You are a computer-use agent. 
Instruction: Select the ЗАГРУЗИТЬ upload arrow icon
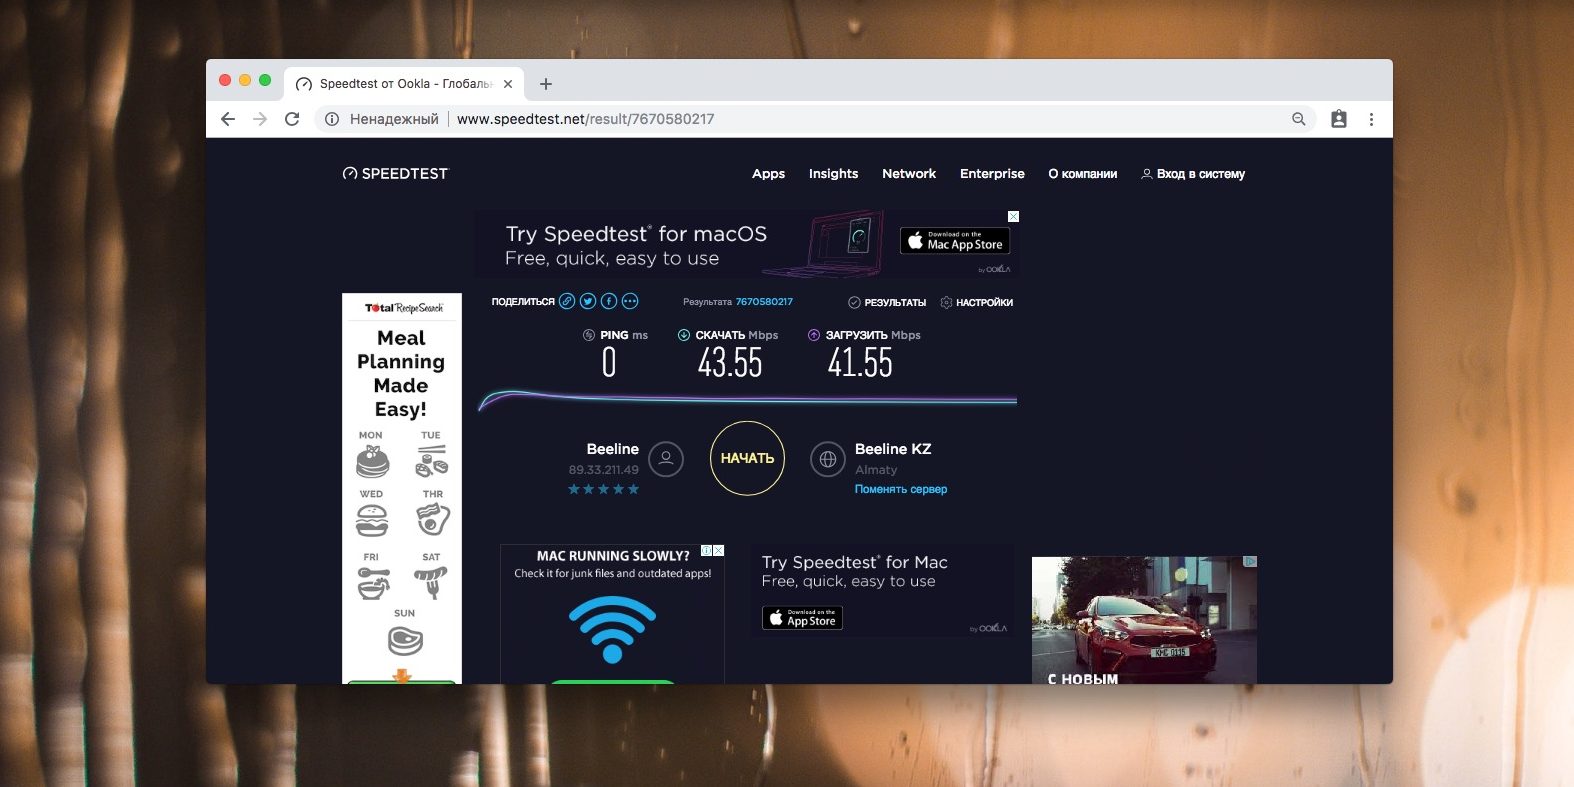click(814, 335)
